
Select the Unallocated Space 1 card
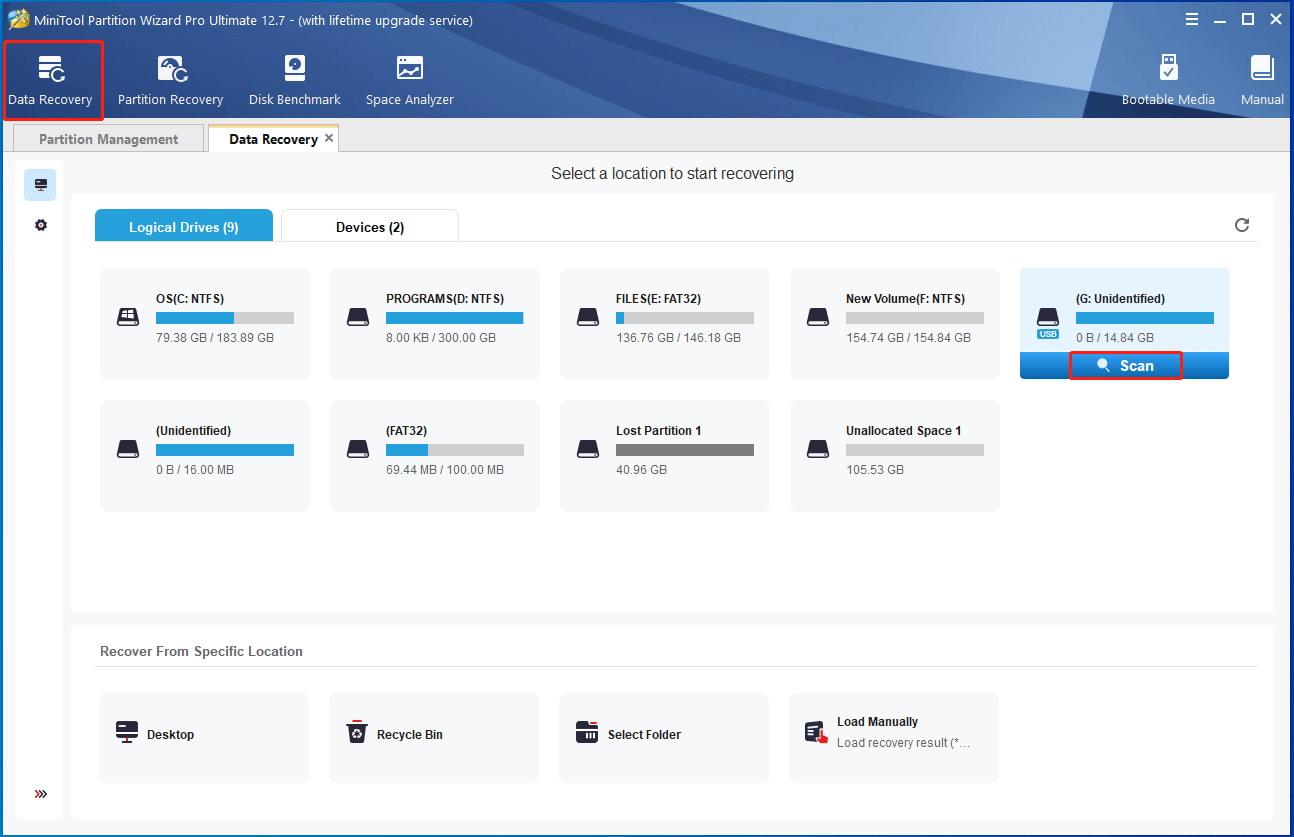point(895,456)
